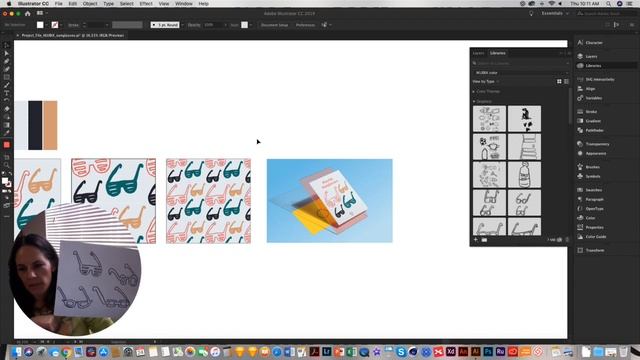The image size is (640, 360).
Task: Select the Type tool
Action: [x=7, y=93]
